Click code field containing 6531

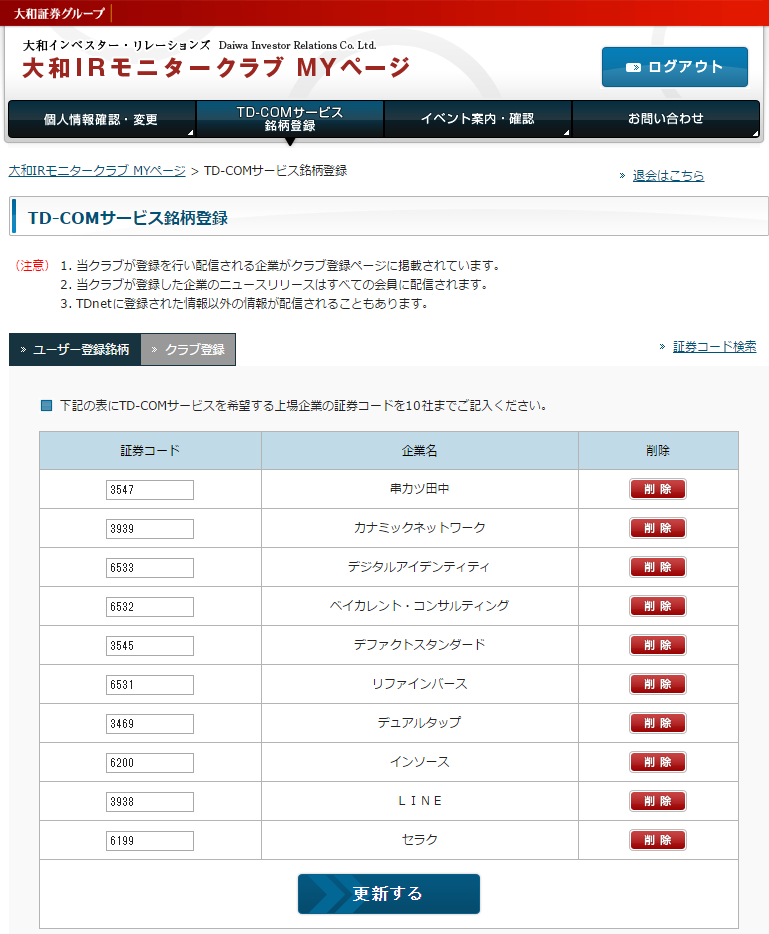click(x=150, y=685)
